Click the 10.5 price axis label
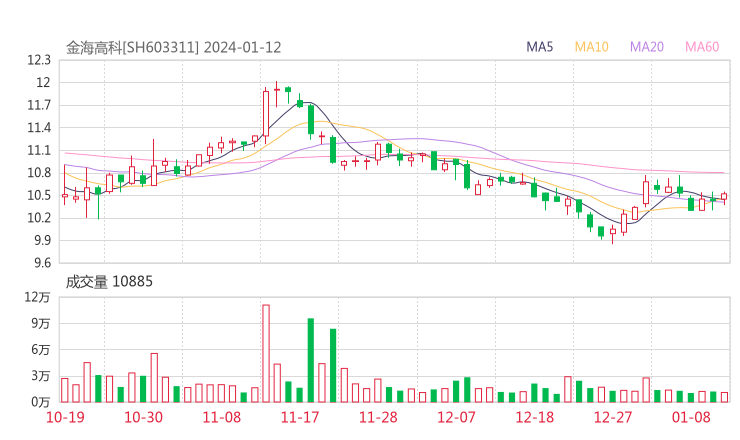Screen dimensions: 740x440 coord(39,195)
